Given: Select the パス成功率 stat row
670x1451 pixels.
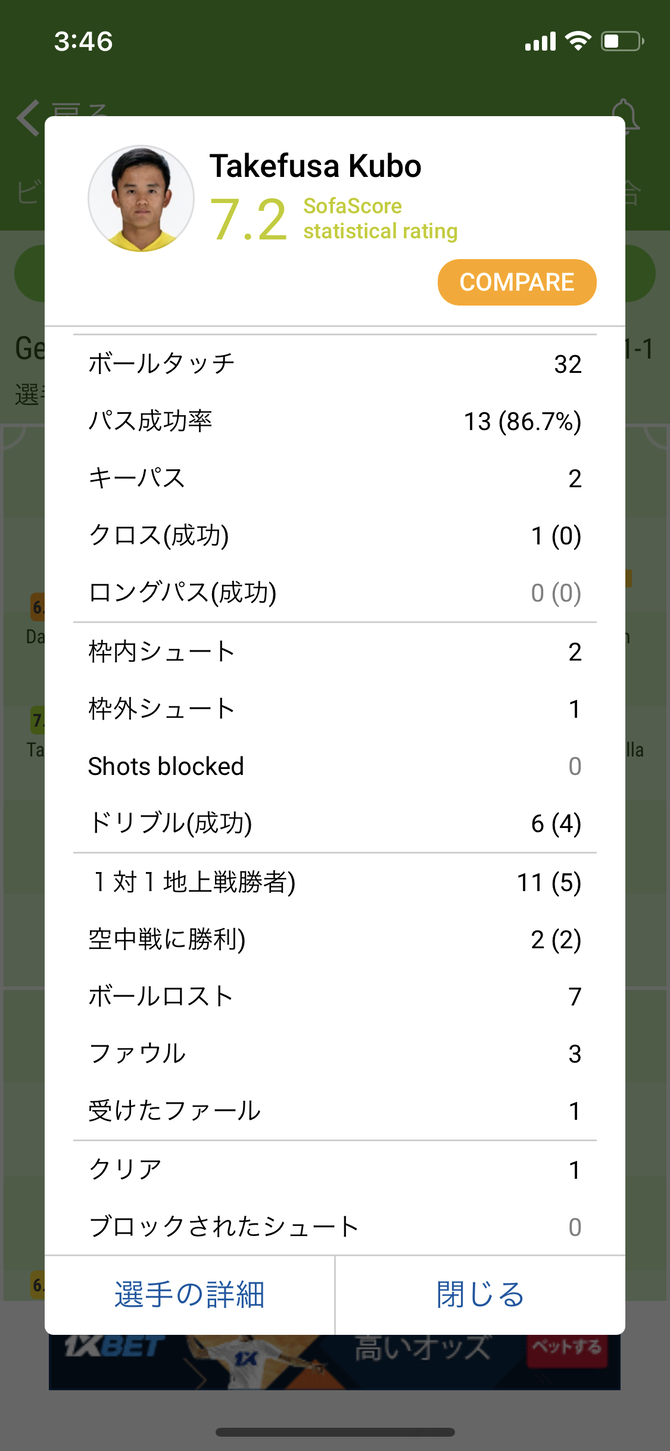Looking at the screenshot, I should 335,421.
